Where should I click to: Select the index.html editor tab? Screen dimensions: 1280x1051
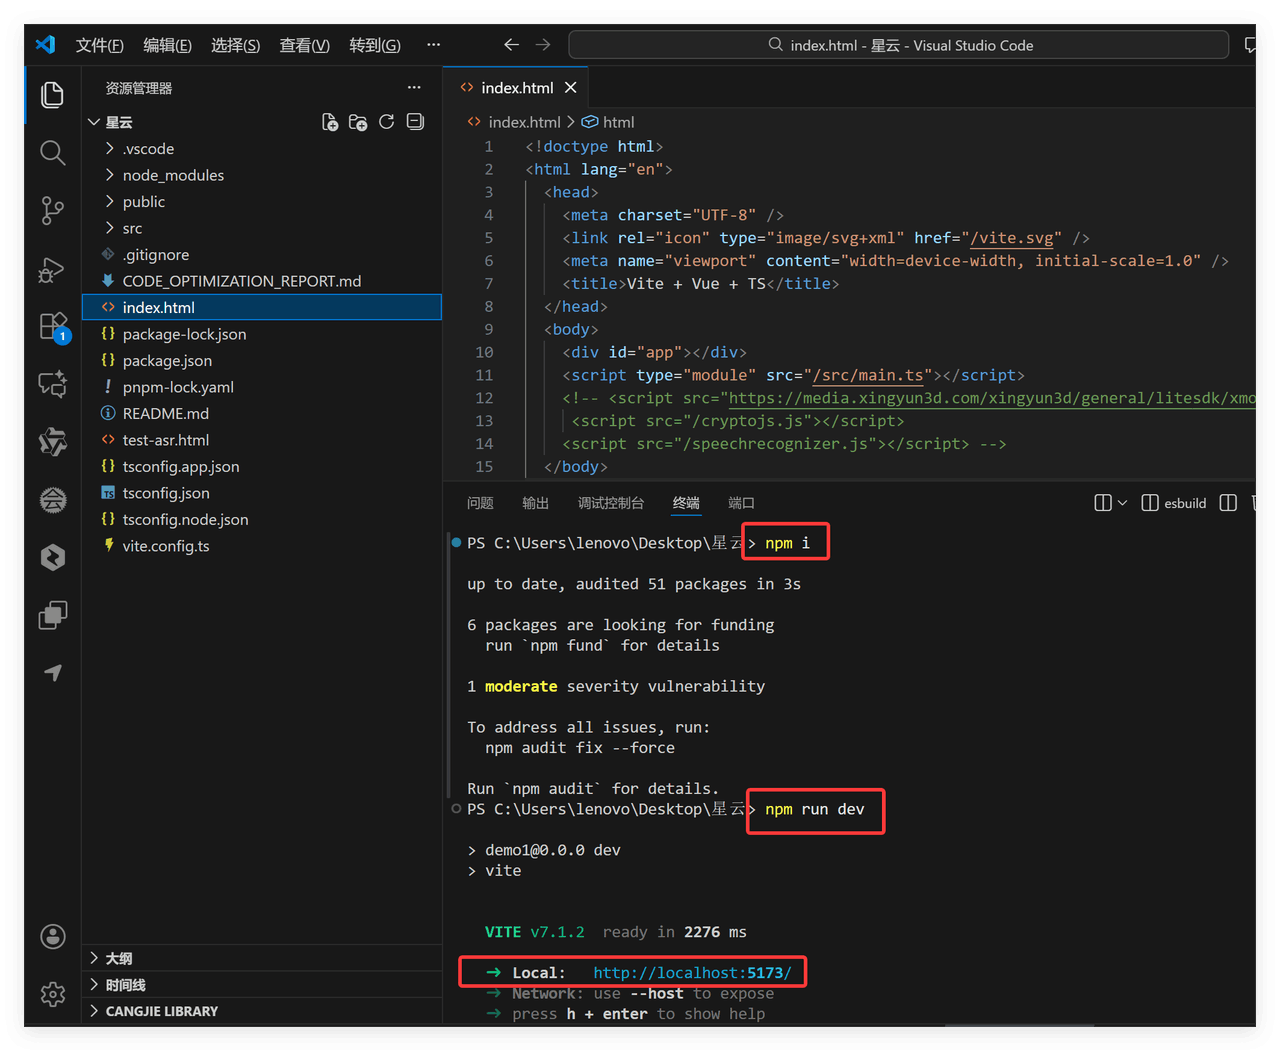(516, 88)
